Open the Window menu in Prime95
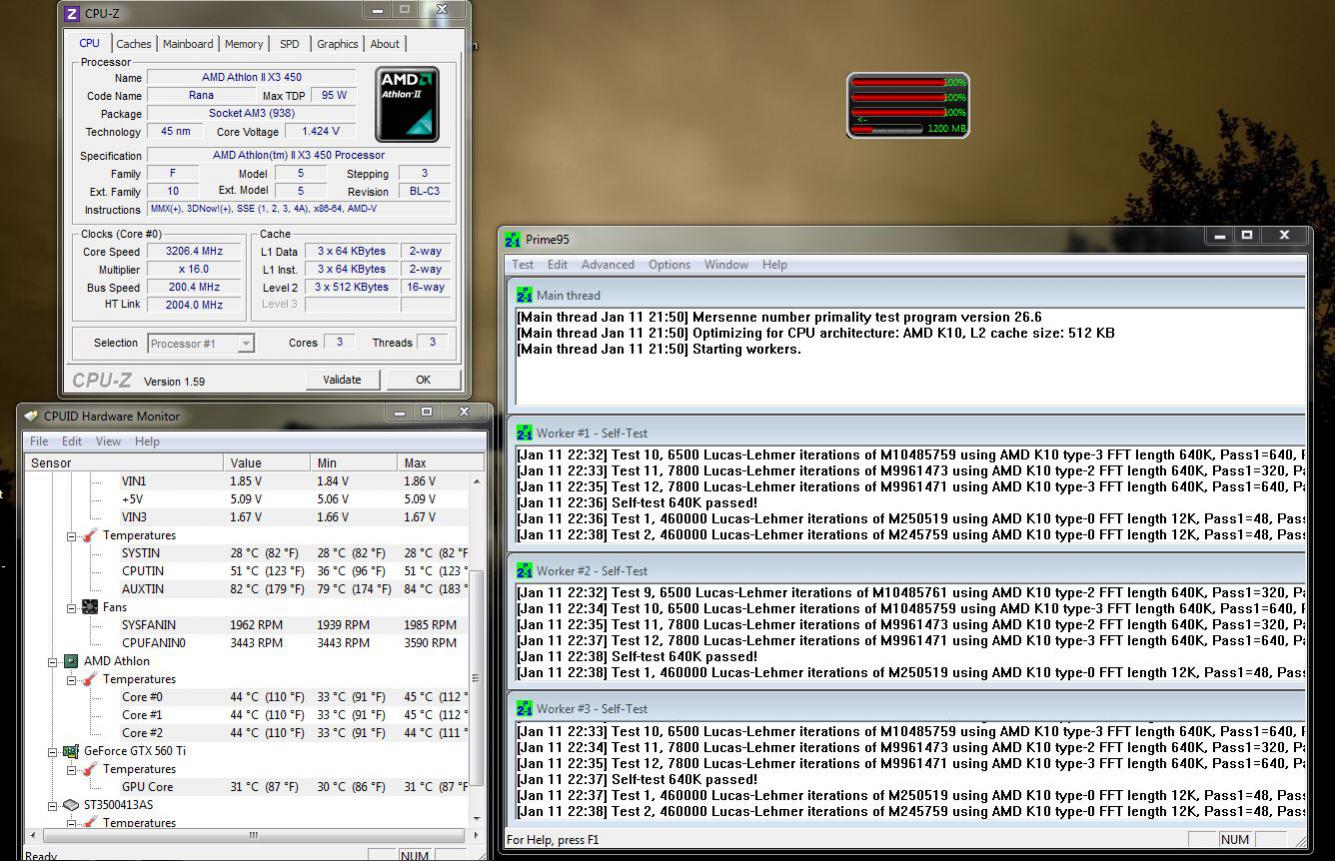1335x861 pixels. pyautogui.click(x=726, y=265)
